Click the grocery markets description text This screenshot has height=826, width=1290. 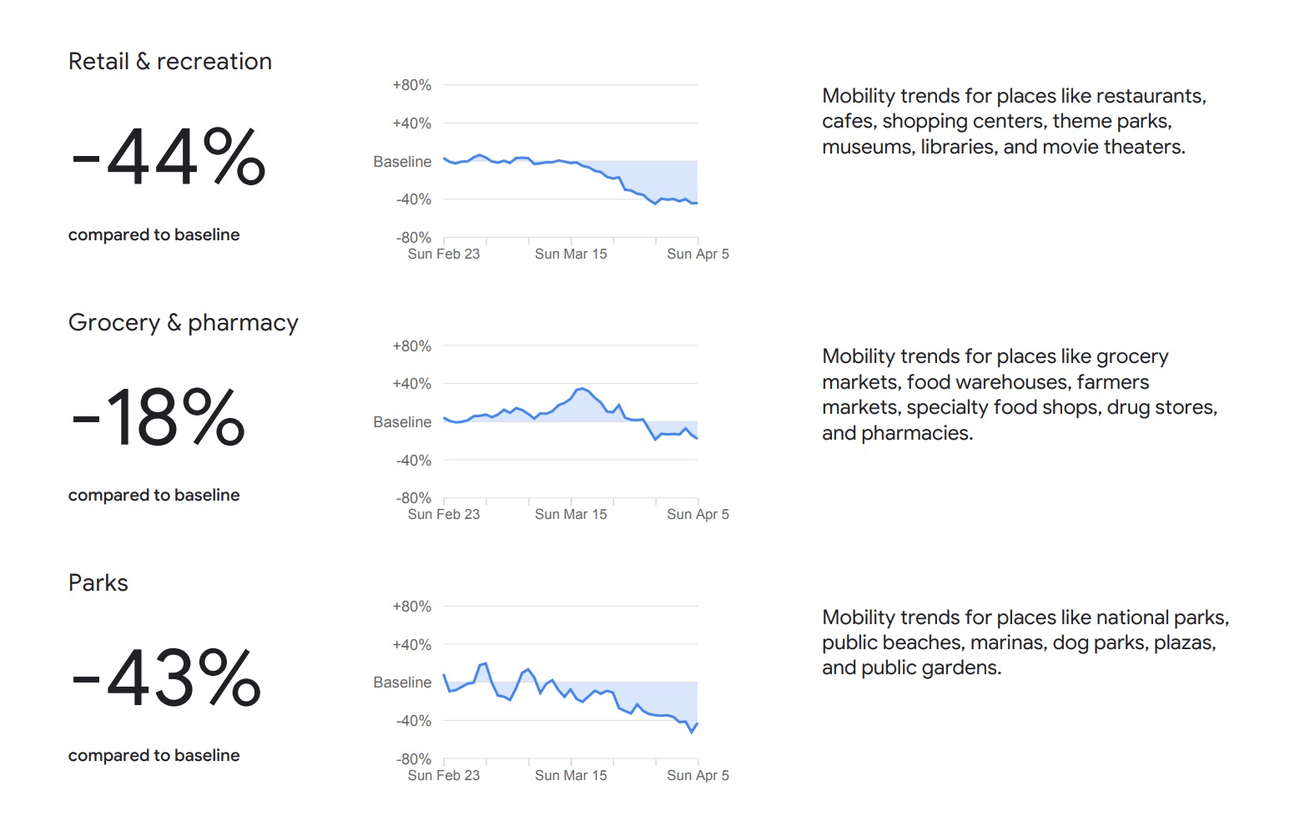coord(1019,395)
